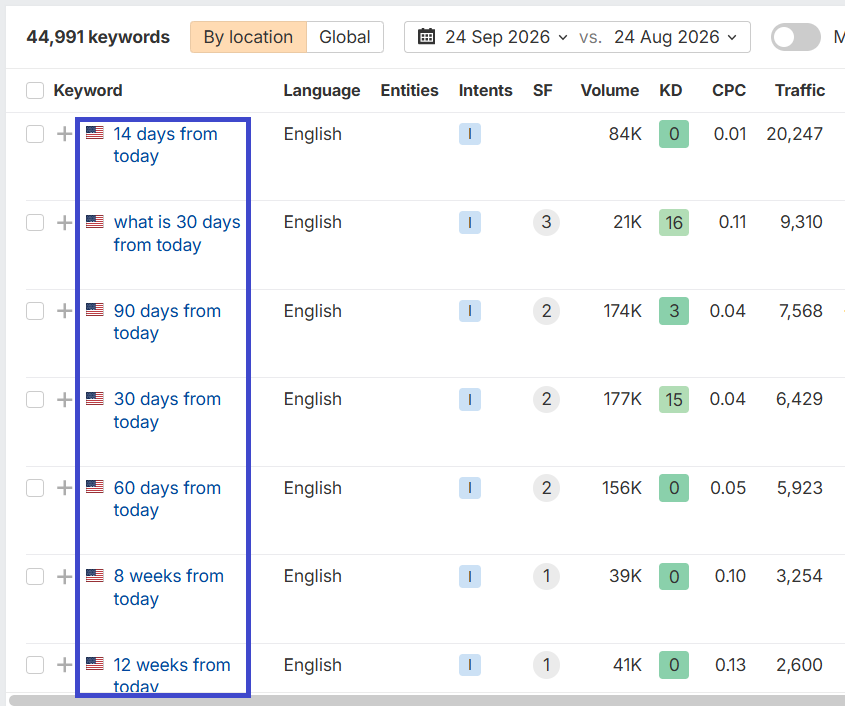Add '12 weeks from today' via plus icon
The height and width of the screenshot is (706, 845).
point(64,665)
